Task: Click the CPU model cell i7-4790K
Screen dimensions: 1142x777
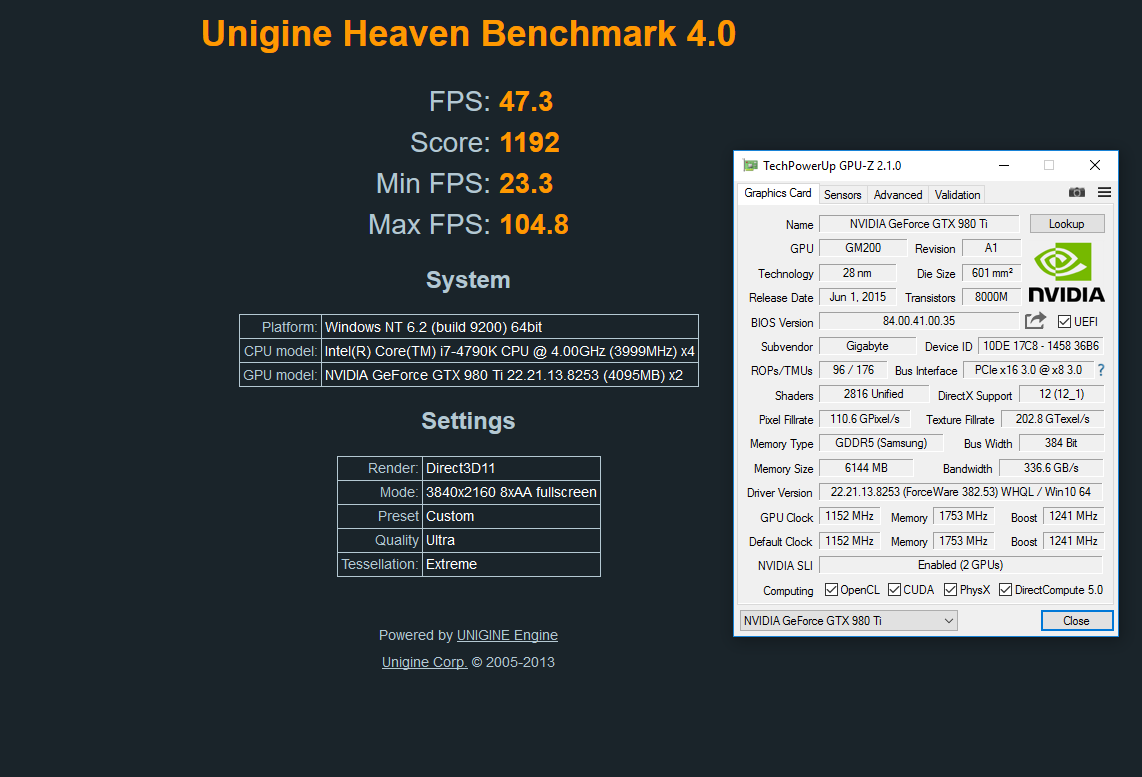Action: [510, 351]
